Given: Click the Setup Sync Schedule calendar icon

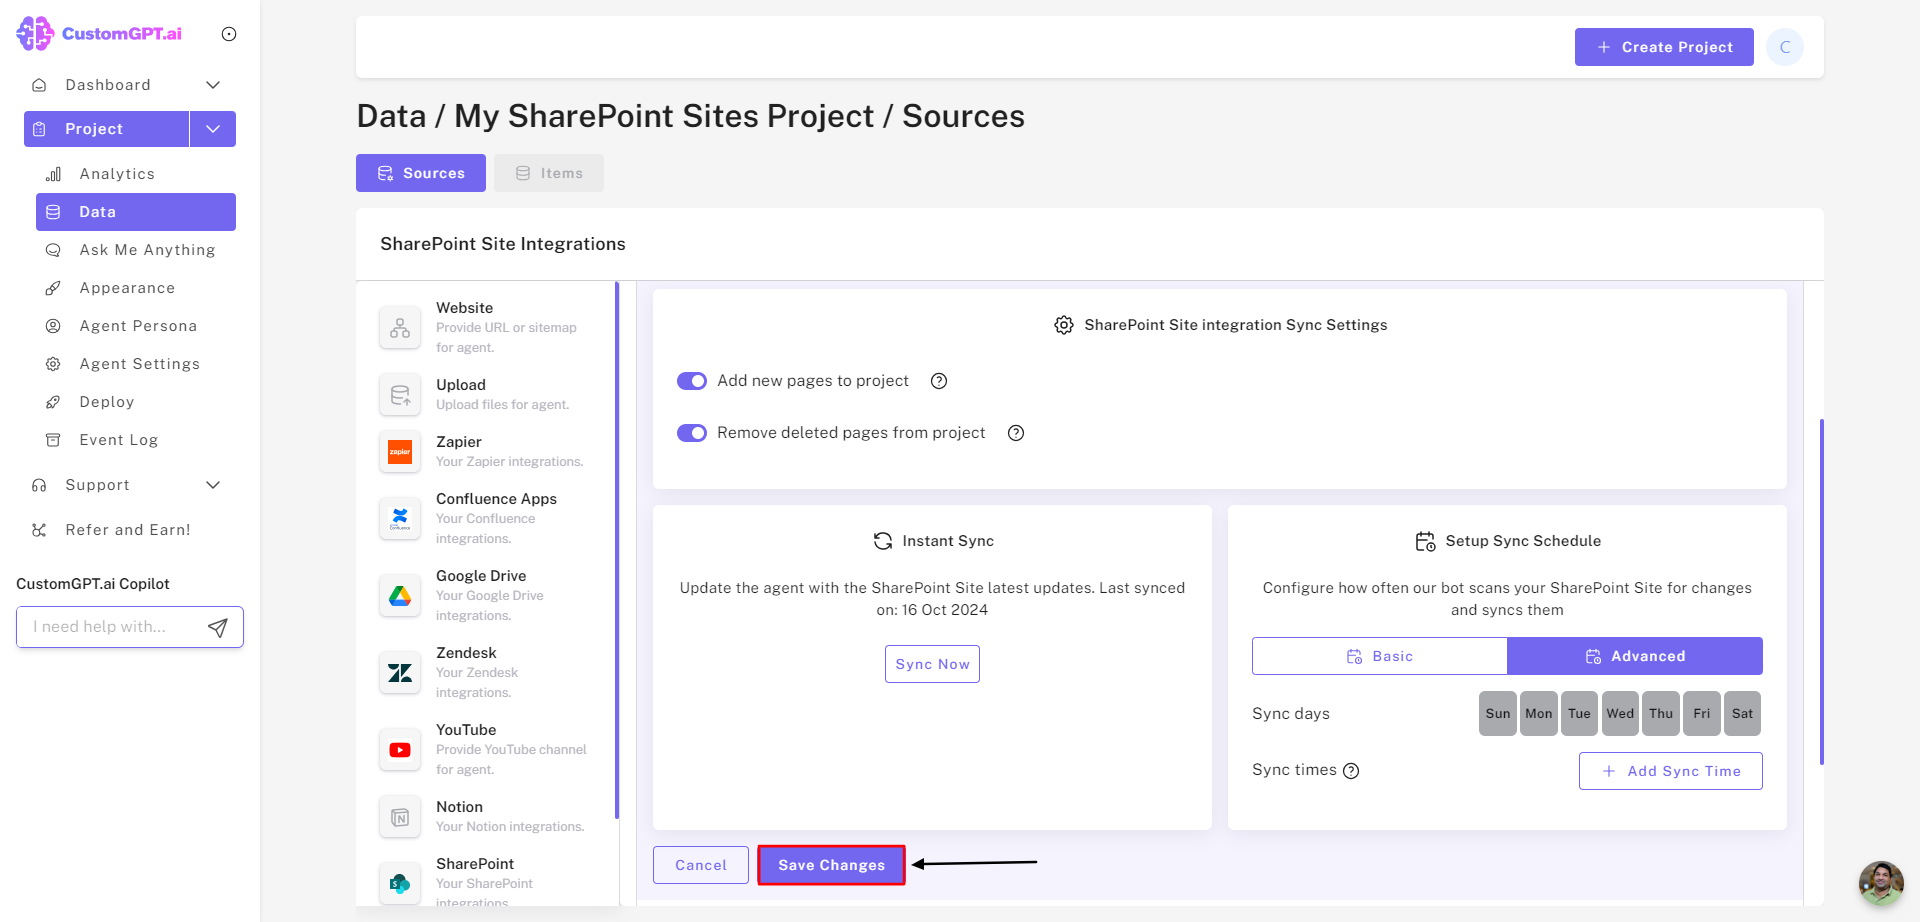Looking at the screenshot, I should [1425, 541].
